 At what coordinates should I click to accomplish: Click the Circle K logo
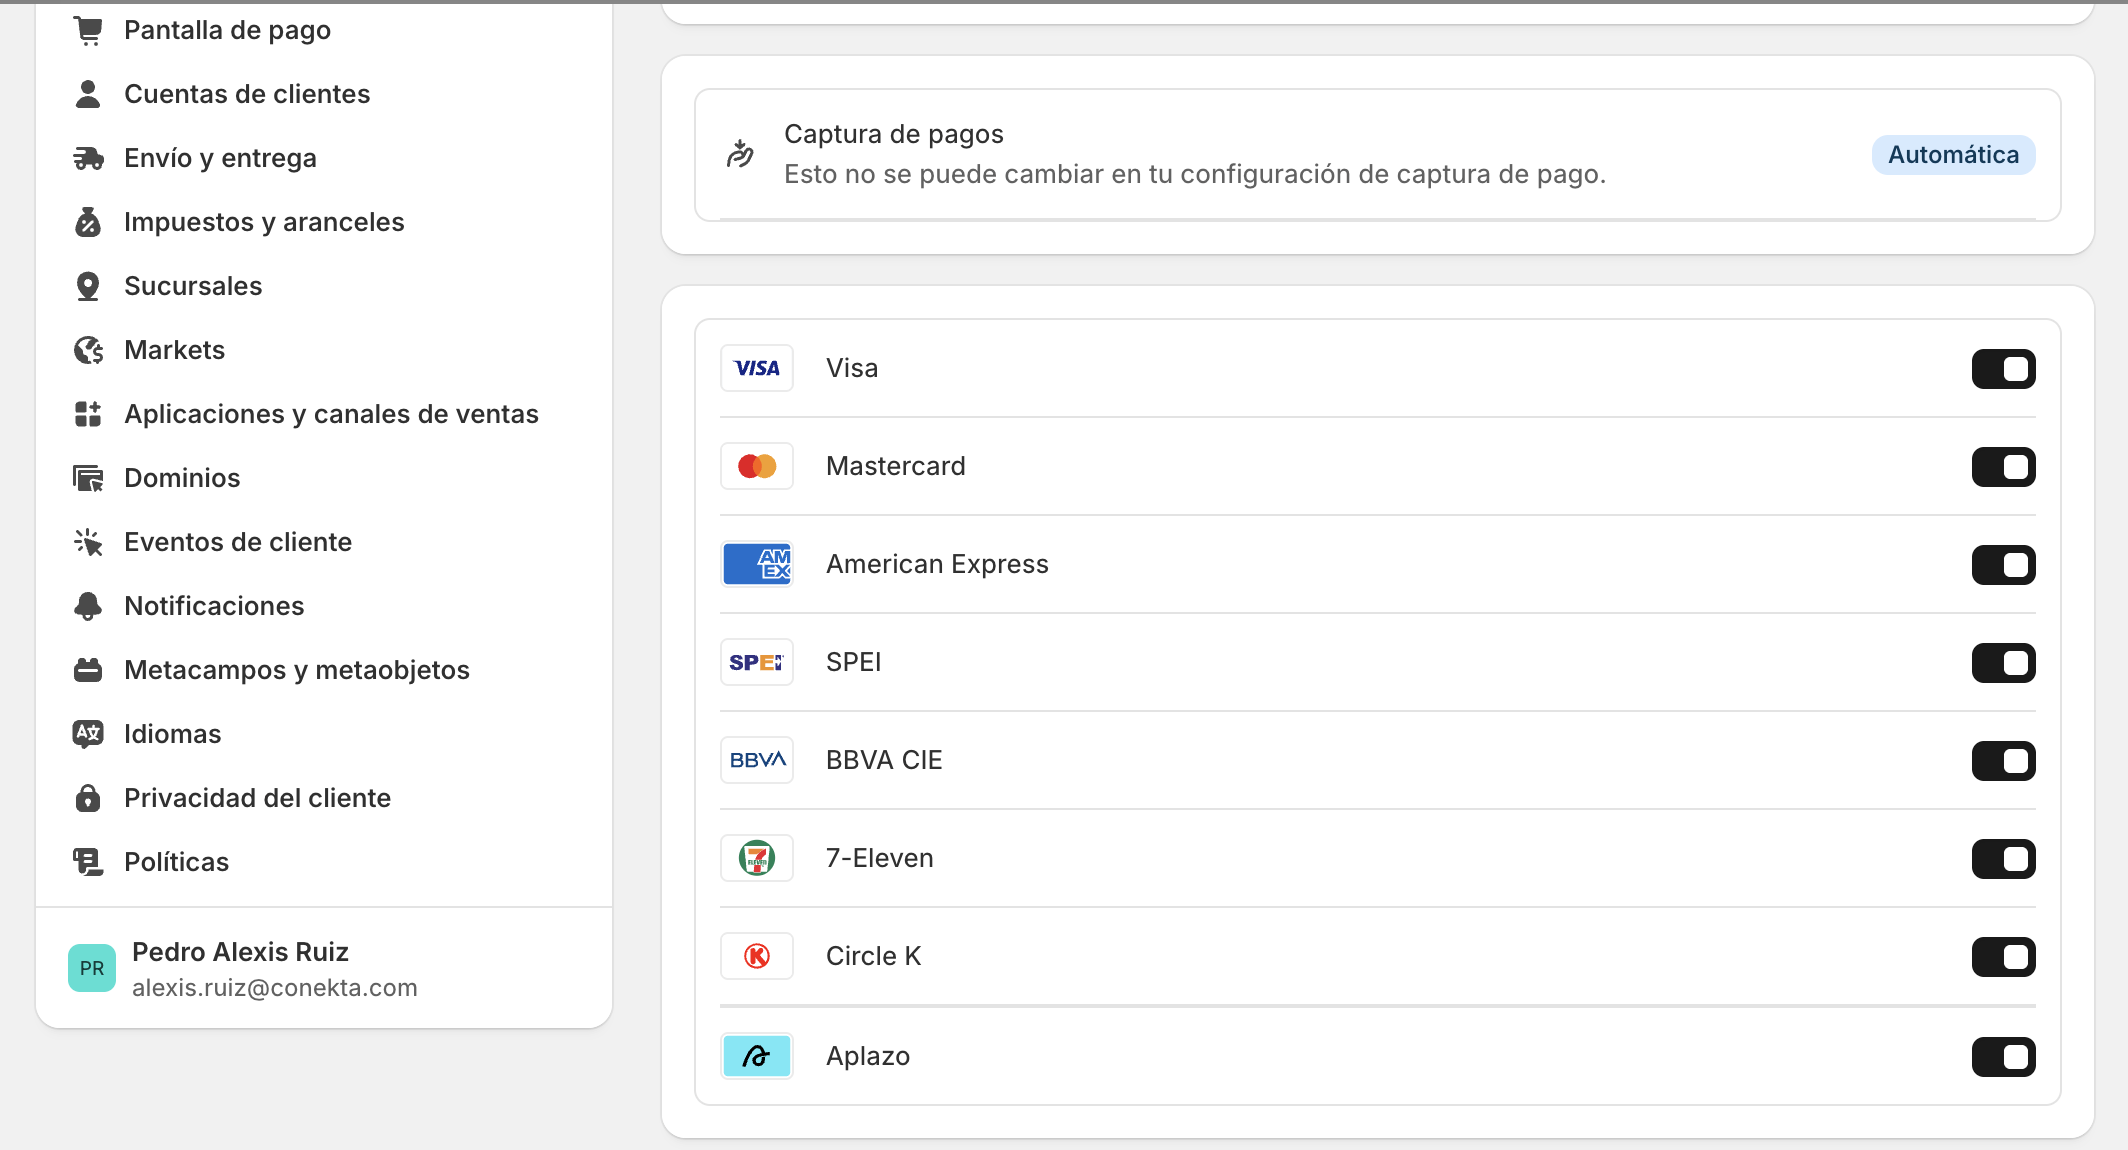pyautogui.click(x=757, y=956)
